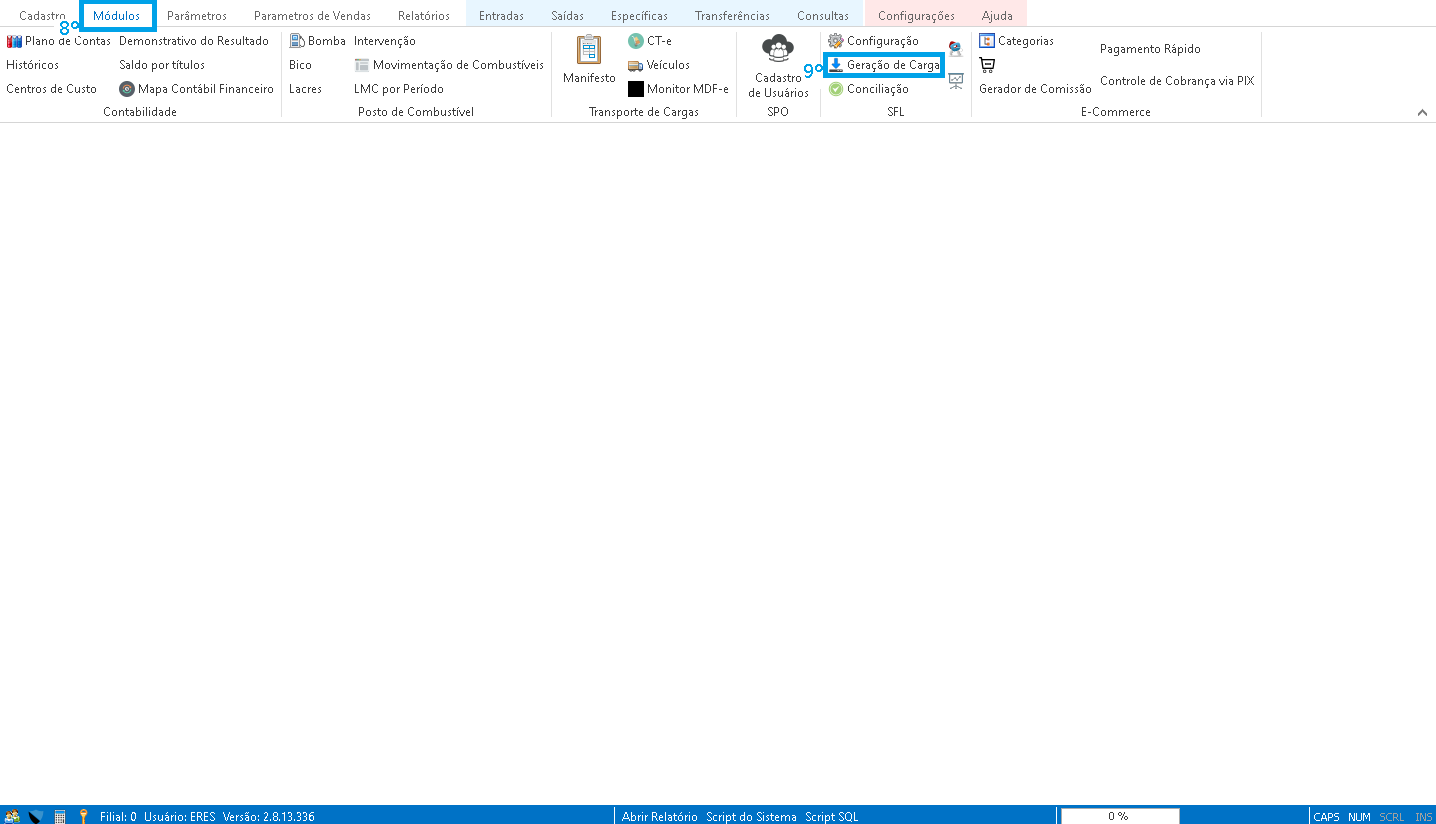Open Pagamento Rápido
Image resolution: width=1436 pixels, height=824 pixels.
click(1150, 49)
